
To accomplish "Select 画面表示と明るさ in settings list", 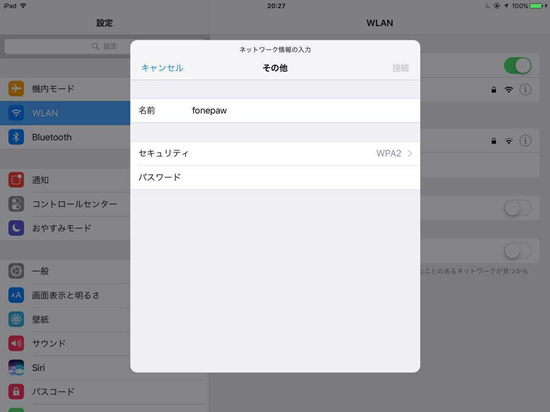I will point(66,295).
